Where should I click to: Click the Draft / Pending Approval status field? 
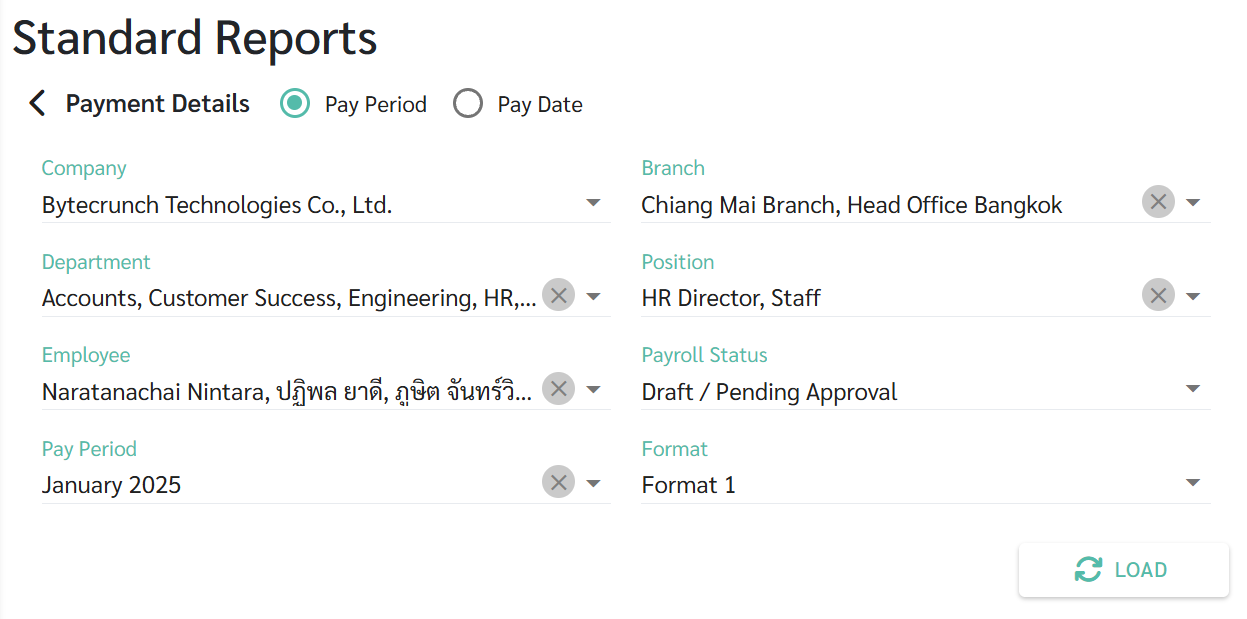coord(925,391)
